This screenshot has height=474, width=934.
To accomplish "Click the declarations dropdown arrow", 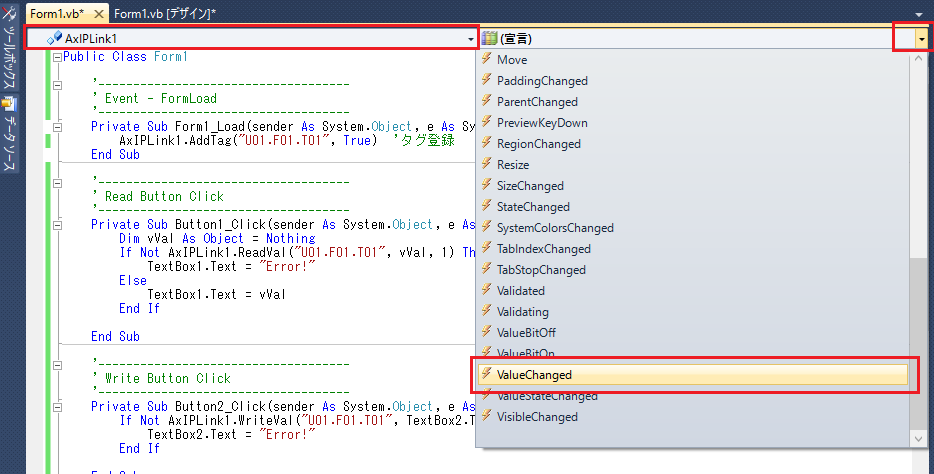I will click(920, 38).
